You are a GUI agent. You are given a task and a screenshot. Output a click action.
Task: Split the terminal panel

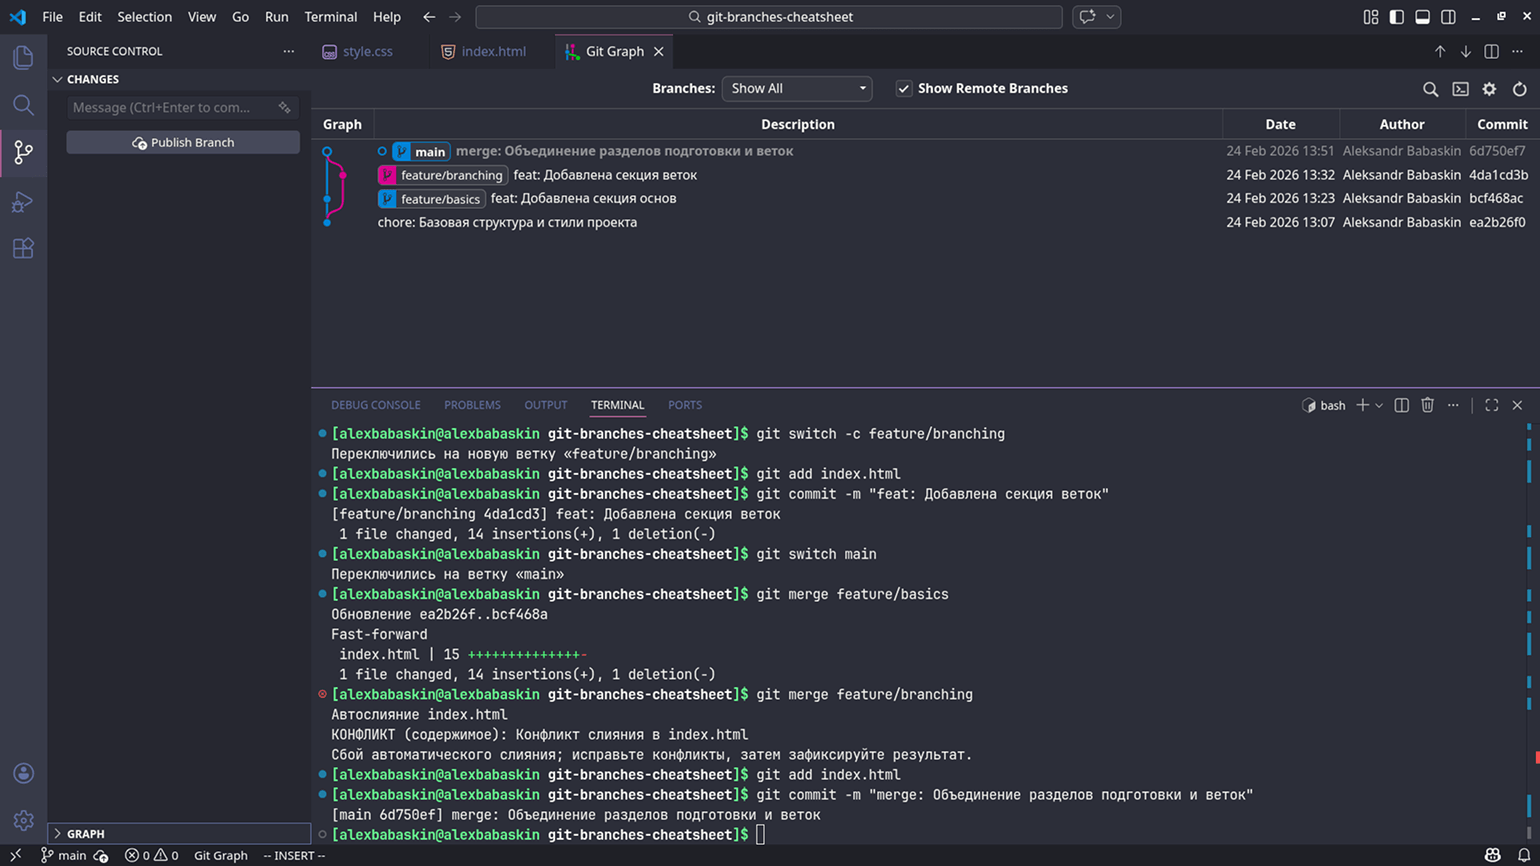pyautogui.click(x=1401, y=405)
